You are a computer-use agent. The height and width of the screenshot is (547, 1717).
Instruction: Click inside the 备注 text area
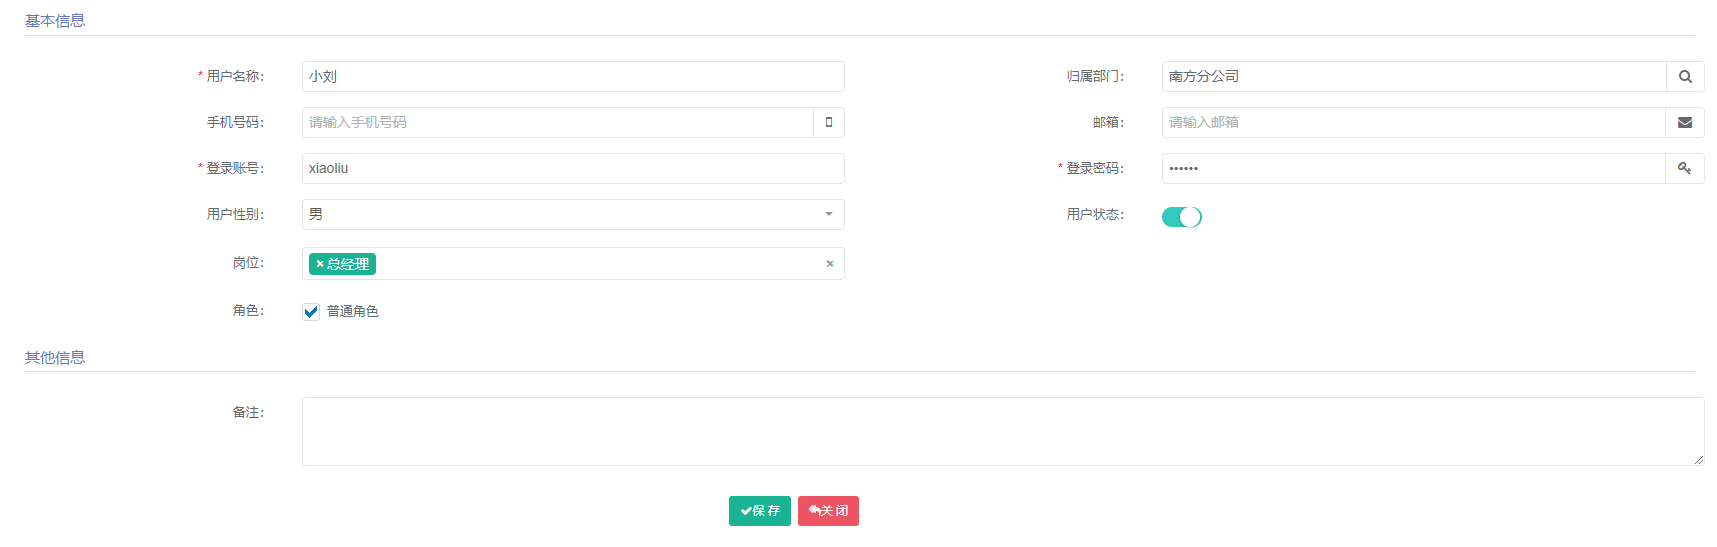(1000, 432)
